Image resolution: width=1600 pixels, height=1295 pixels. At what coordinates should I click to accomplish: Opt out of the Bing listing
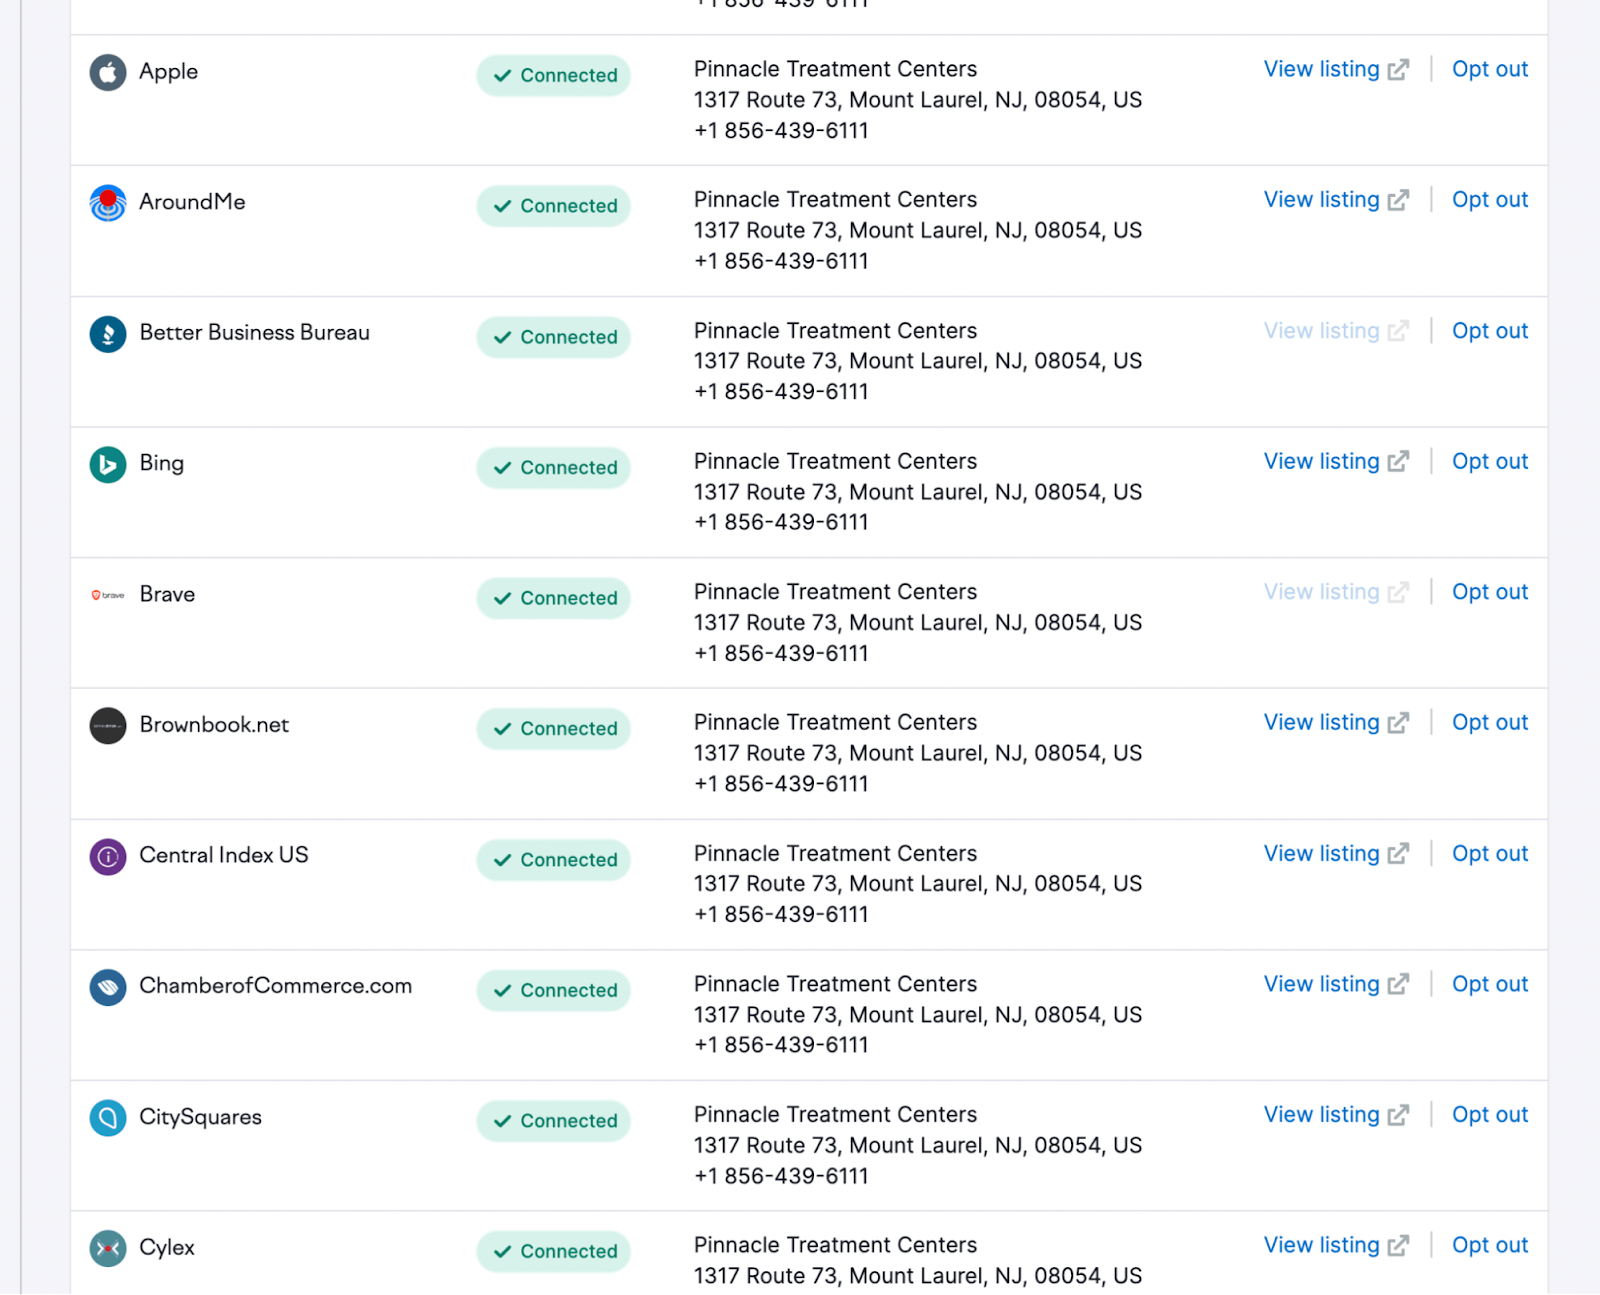[1490, 461]
